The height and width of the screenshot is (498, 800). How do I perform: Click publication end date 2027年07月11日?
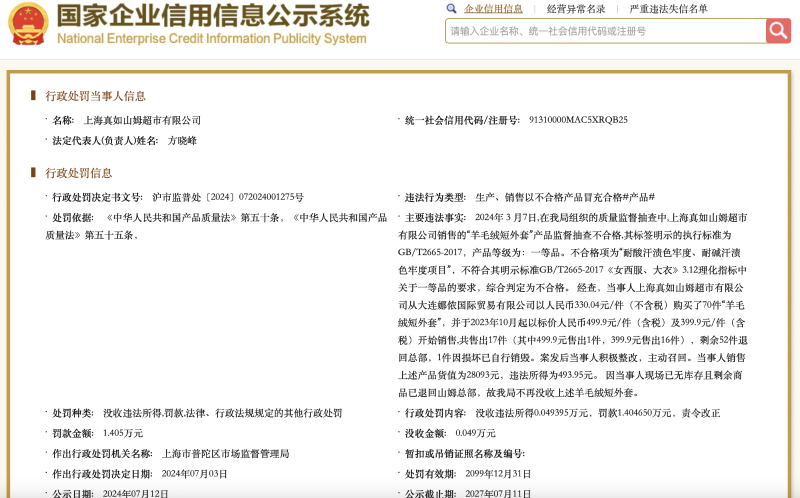click(498, 493)
